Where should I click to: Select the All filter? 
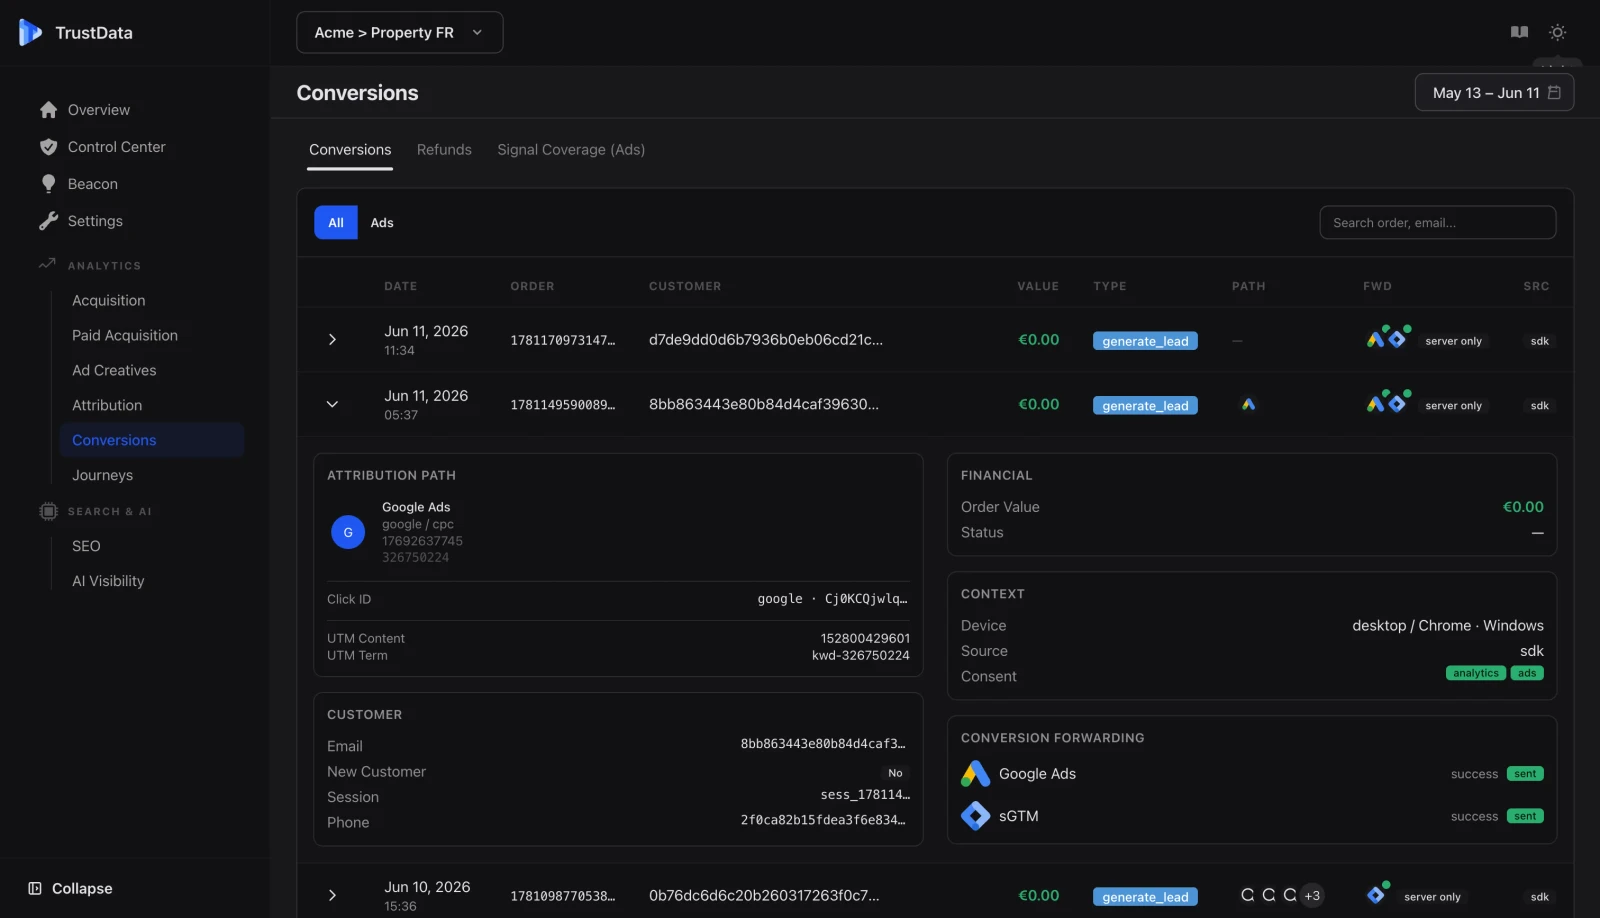click(x=336, y=223)
